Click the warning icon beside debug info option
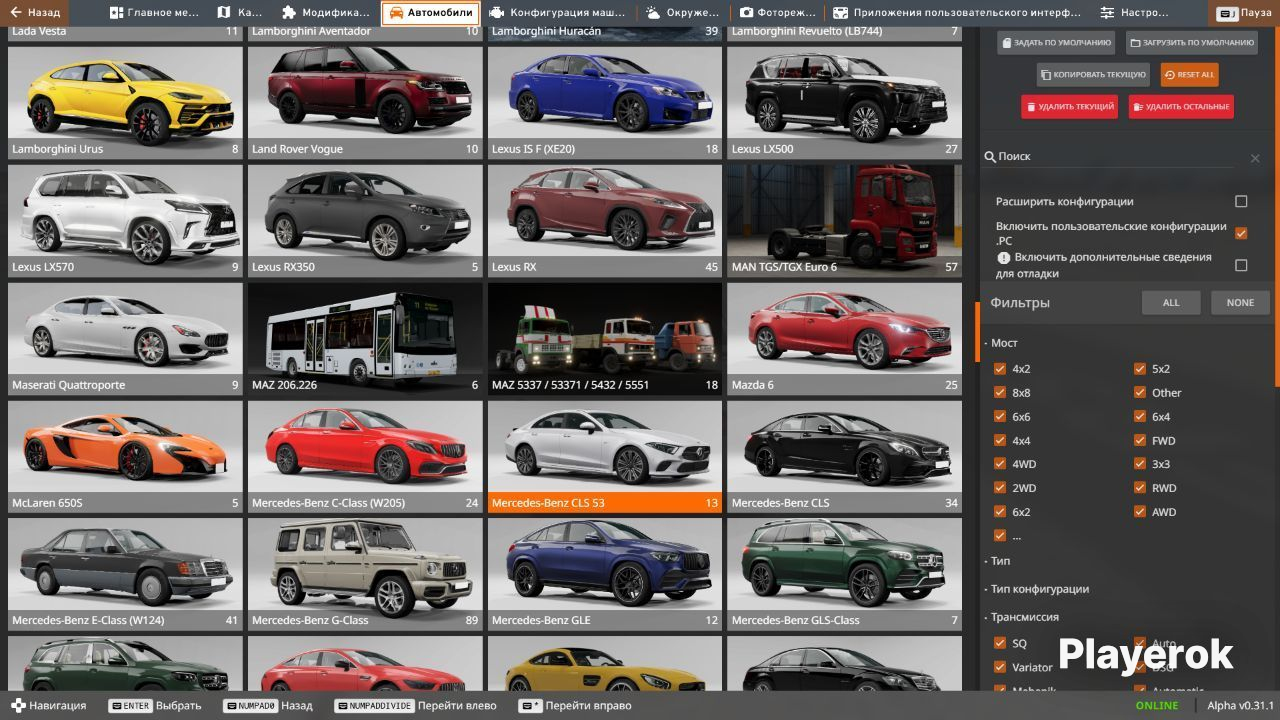 (x=1004, y=257)
